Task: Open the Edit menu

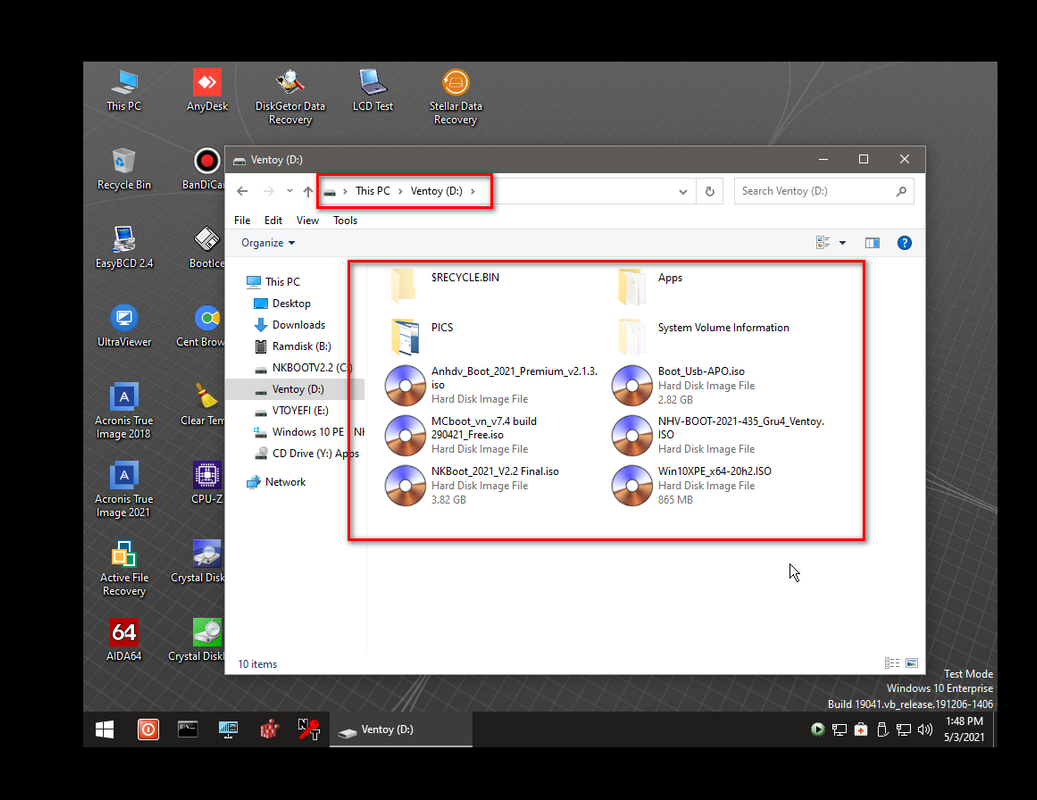Action: click(273, 220)
